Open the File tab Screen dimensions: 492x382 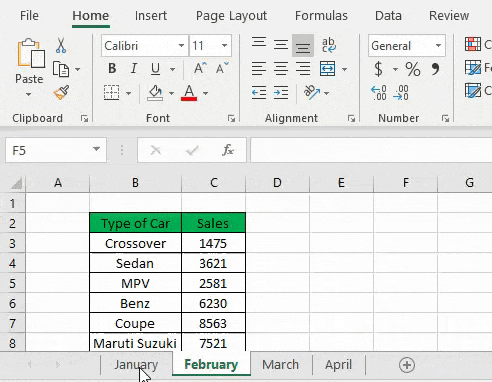(29, 16)
